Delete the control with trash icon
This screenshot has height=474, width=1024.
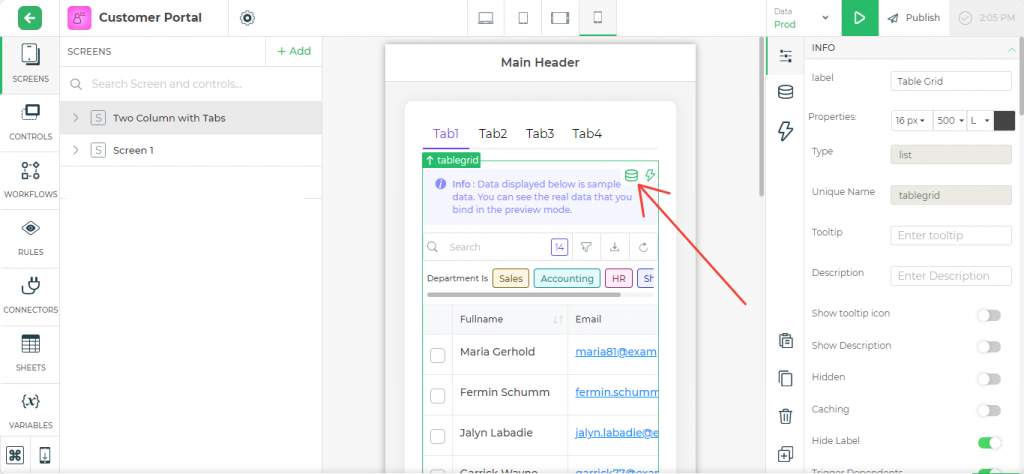click(x=786, y=416)
